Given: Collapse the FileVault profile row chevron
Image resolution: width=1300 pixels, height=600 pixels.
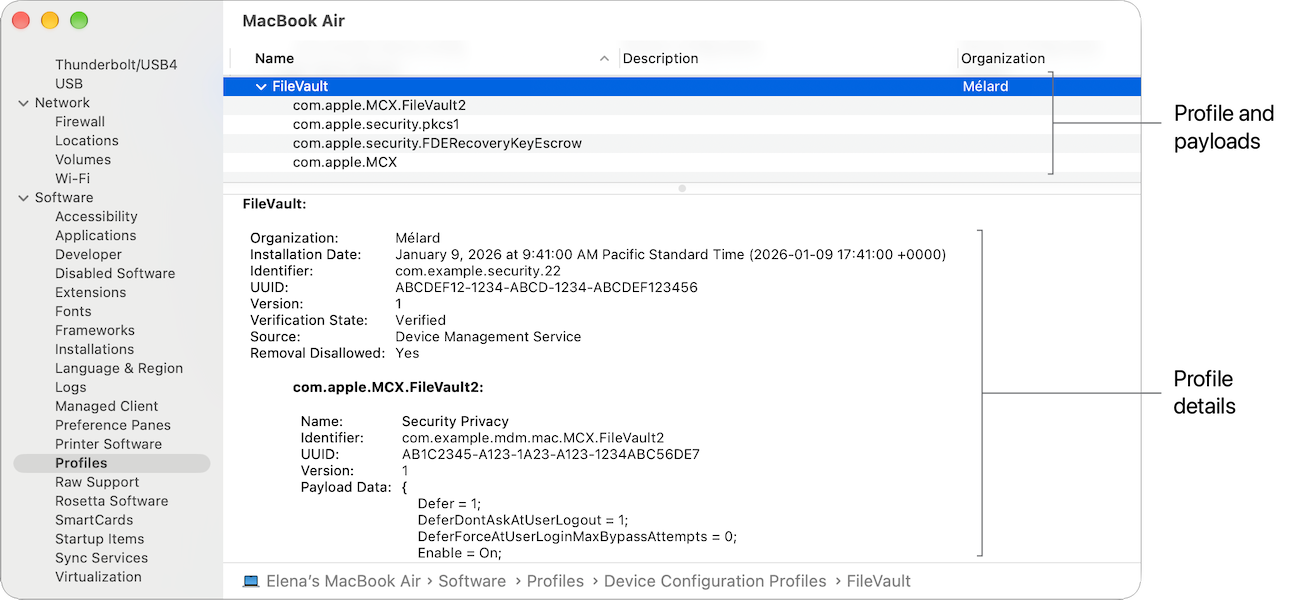Looking at the screenshot, I should [261, 87].
